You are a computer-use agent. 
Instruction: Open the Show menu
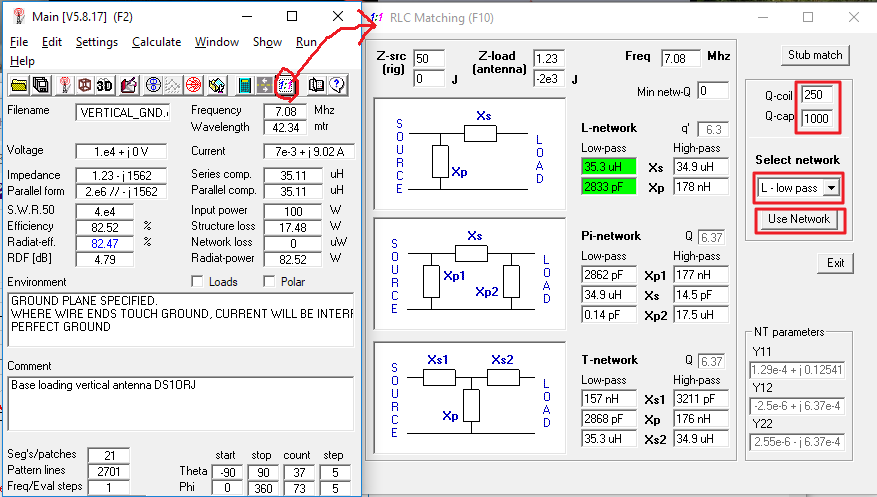267,42
